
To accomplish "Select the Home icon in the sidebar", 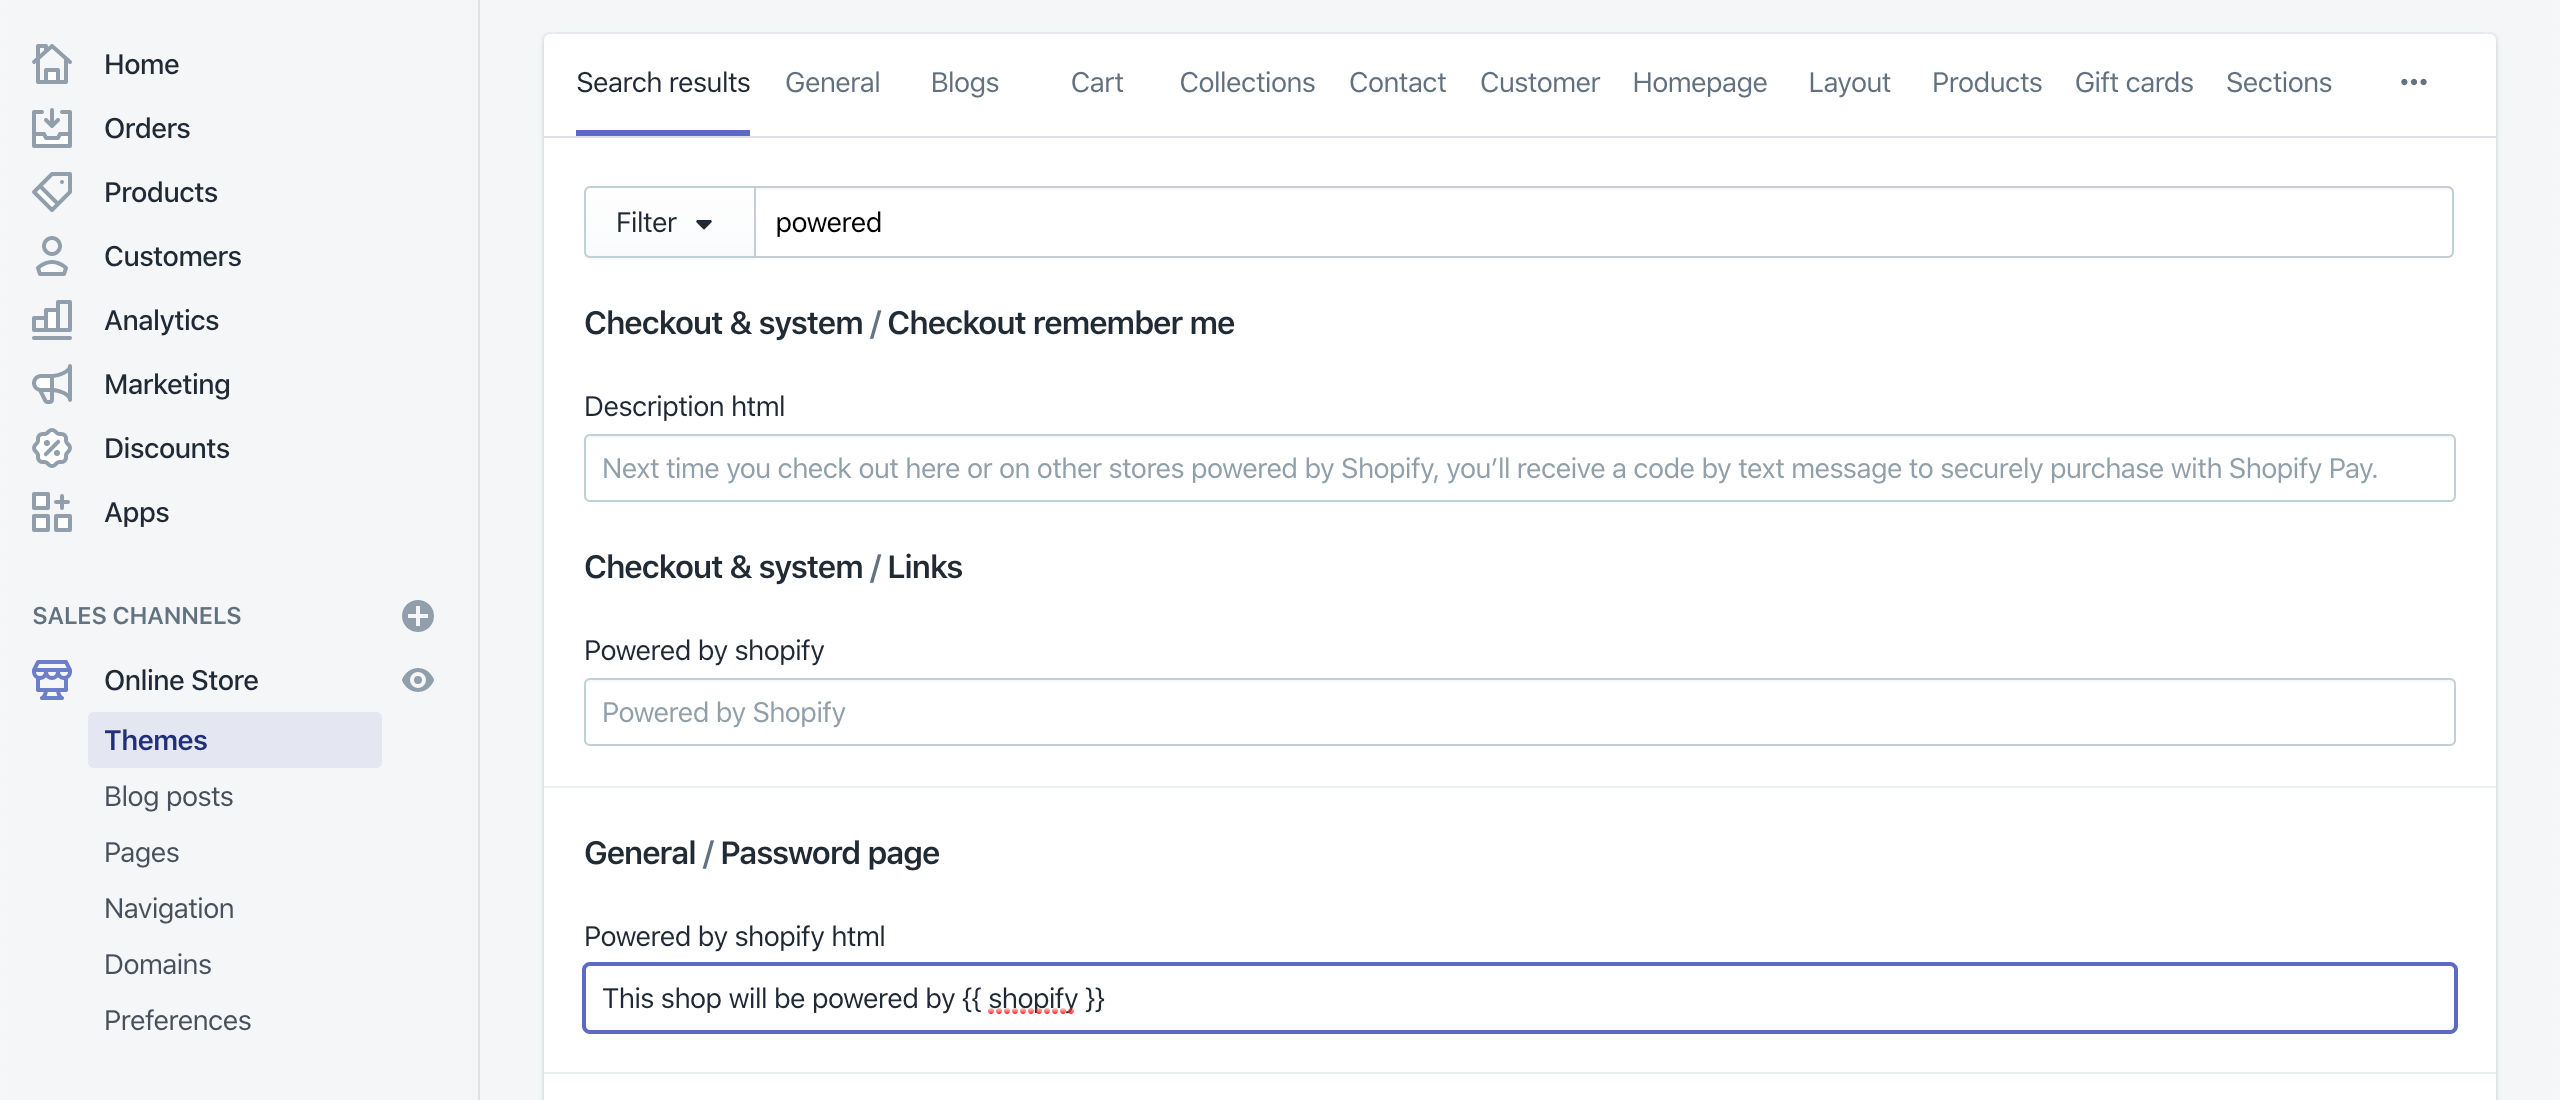I will coord(51,63).
